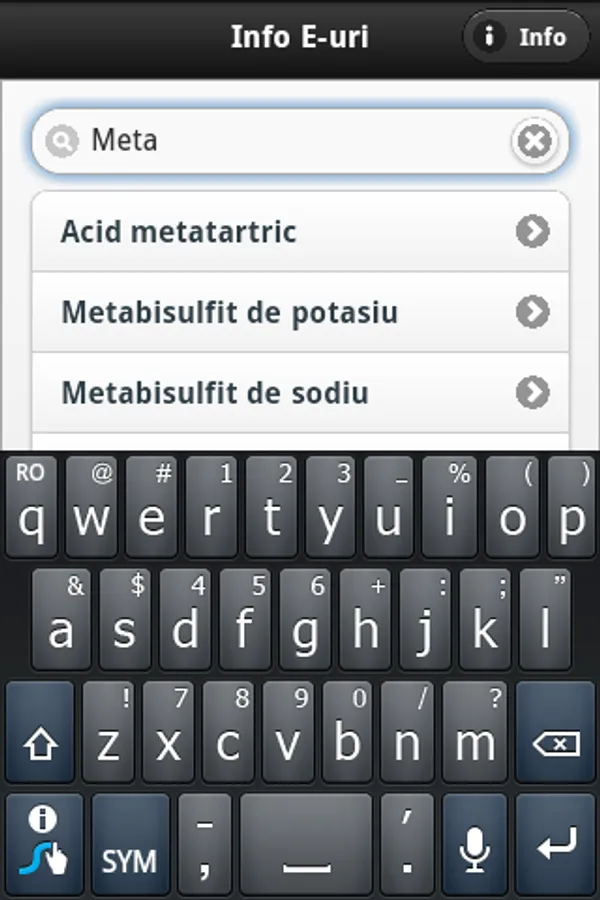
Task: Expand the Metabisulfit de sodiu chevron
Action: coord(532,392)
